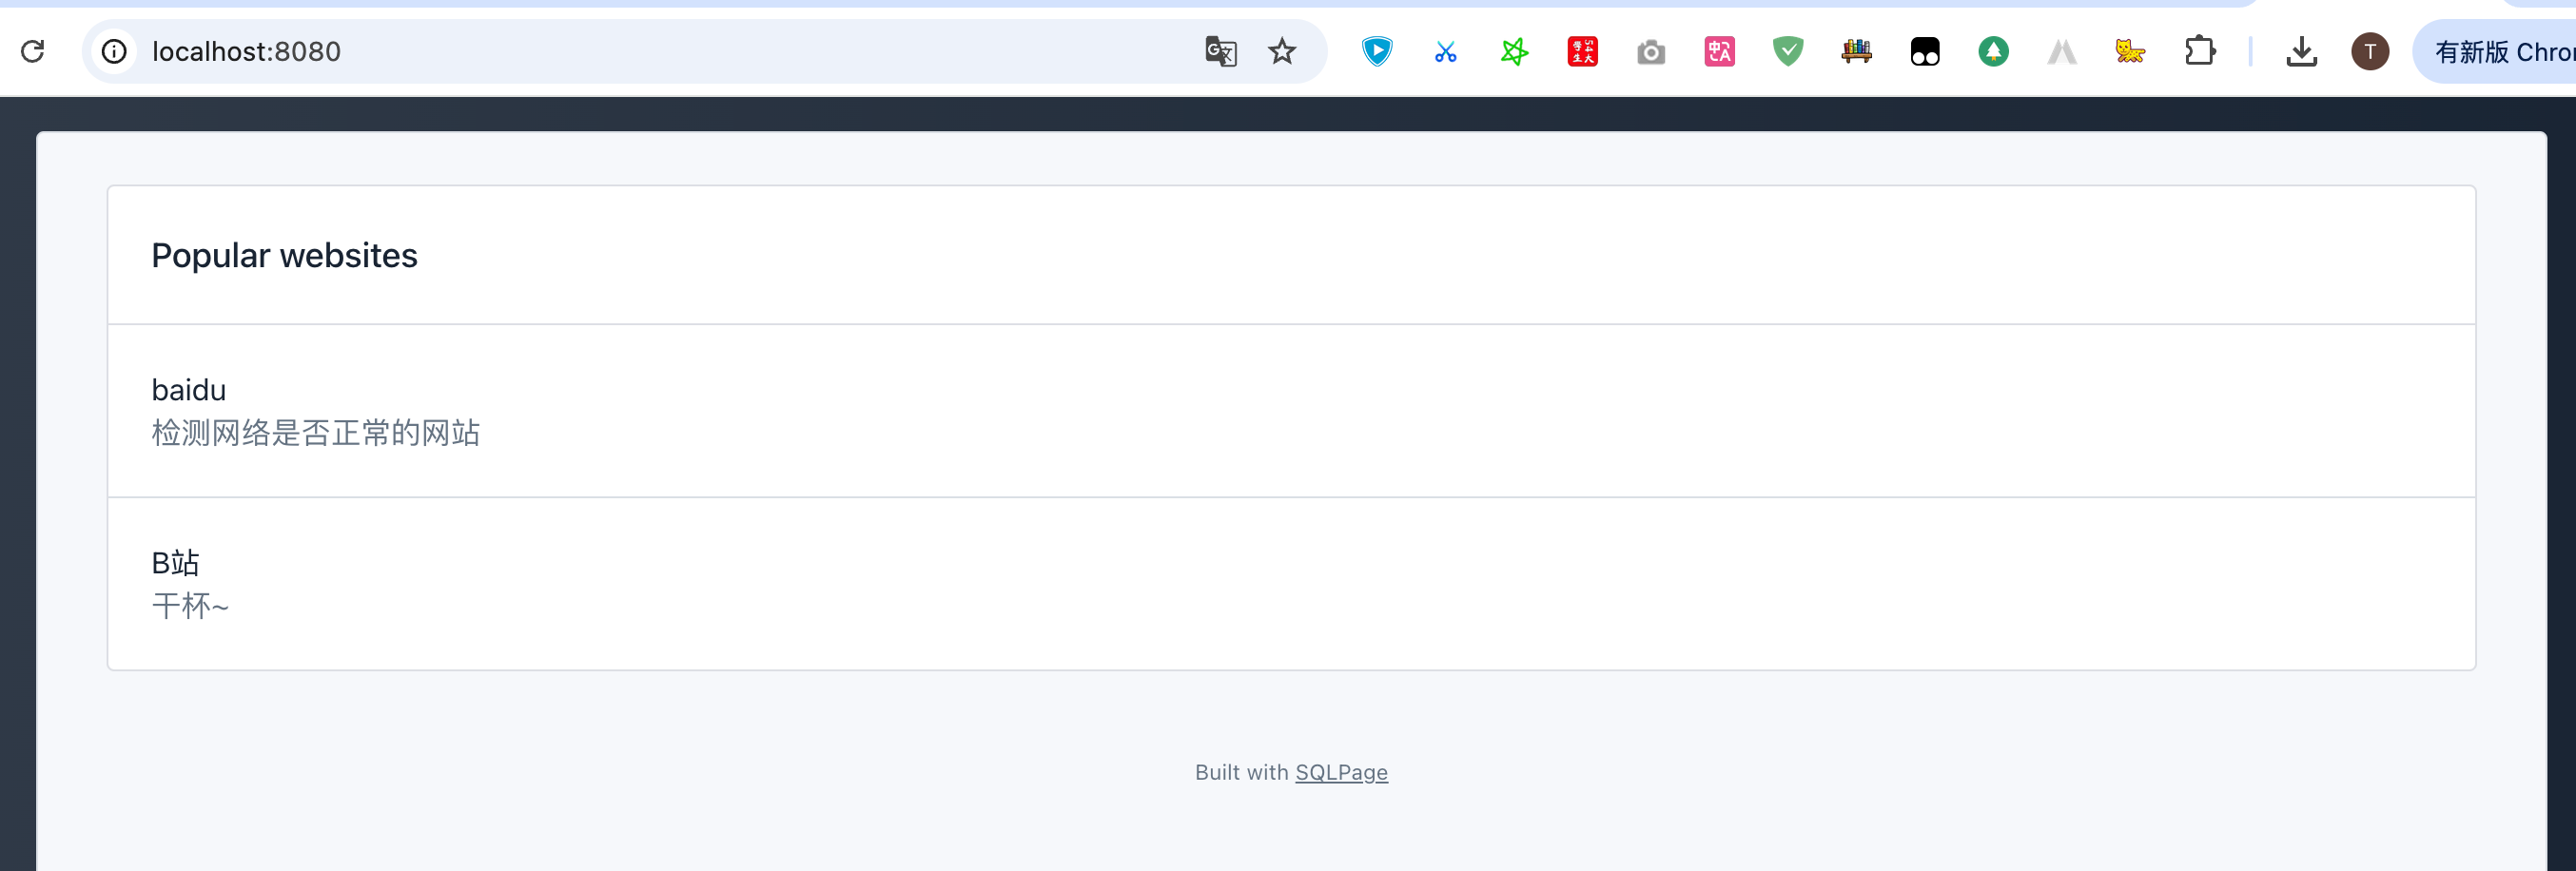
Task: Open the gray triangular logo extension
Action: pos(2061,51)
